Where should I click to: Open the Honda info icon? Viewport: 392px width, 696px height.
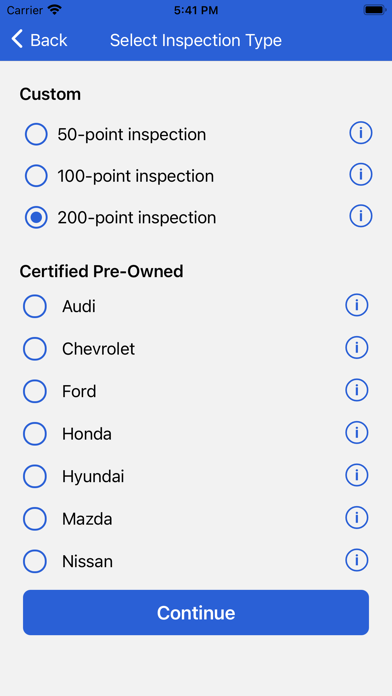tap(356, 433)
